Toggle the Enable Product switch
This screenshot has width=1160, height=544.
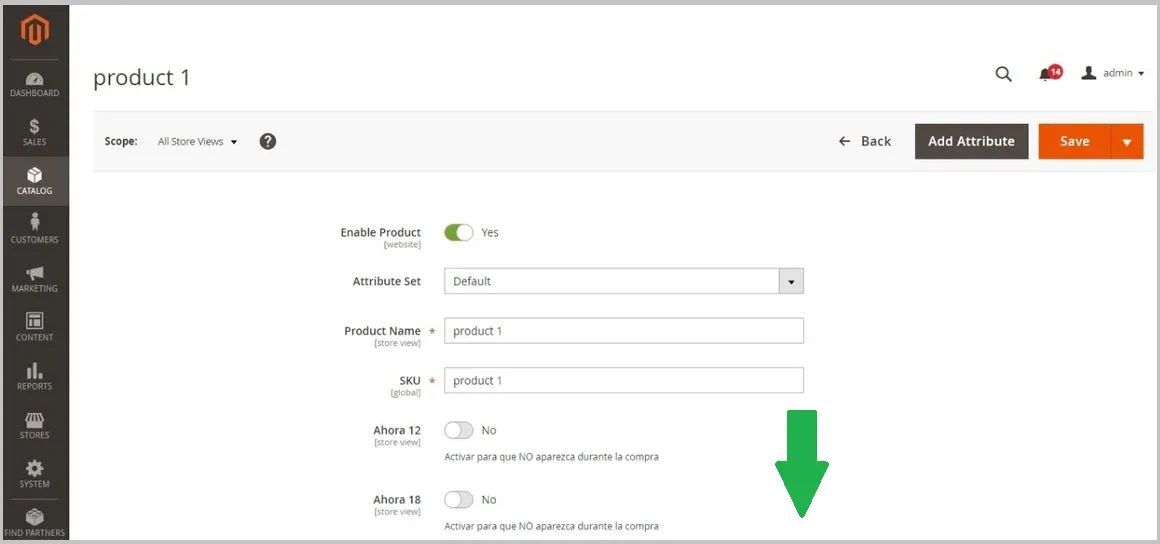coord(459,232)
